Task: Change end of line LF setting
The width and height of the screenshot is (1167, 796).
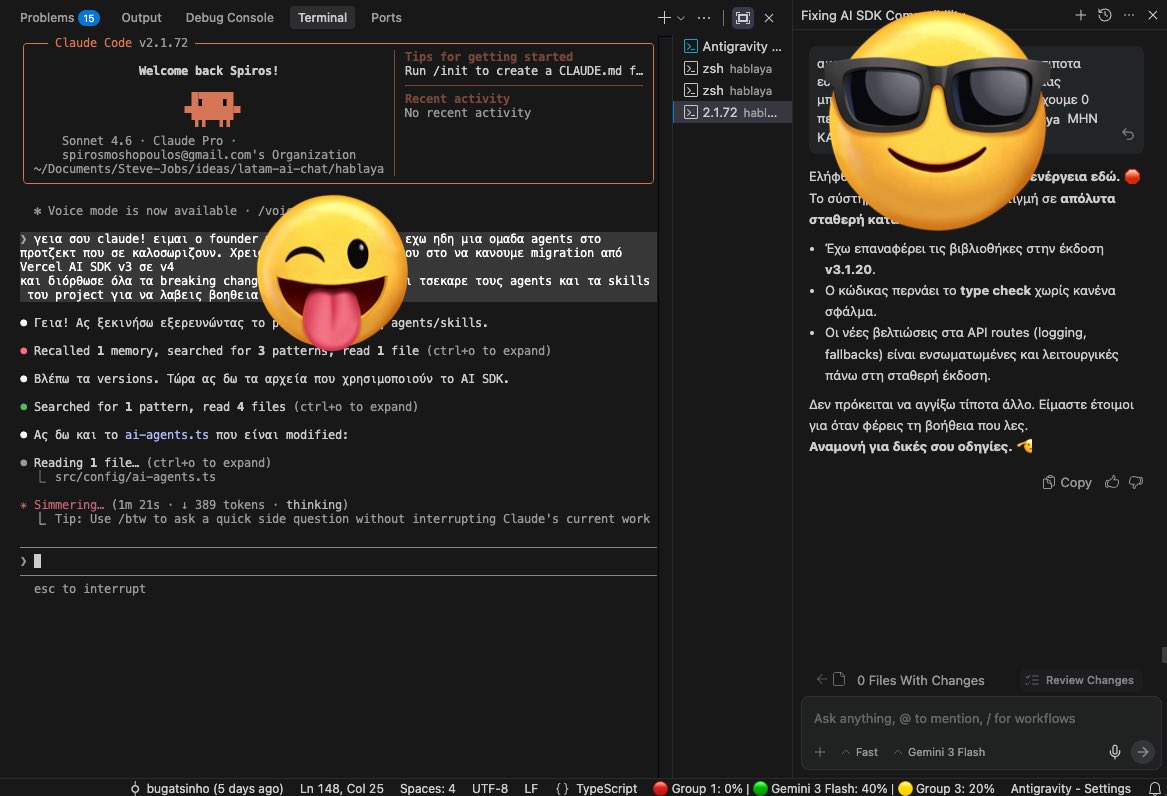Action: (x=531, y=789)
